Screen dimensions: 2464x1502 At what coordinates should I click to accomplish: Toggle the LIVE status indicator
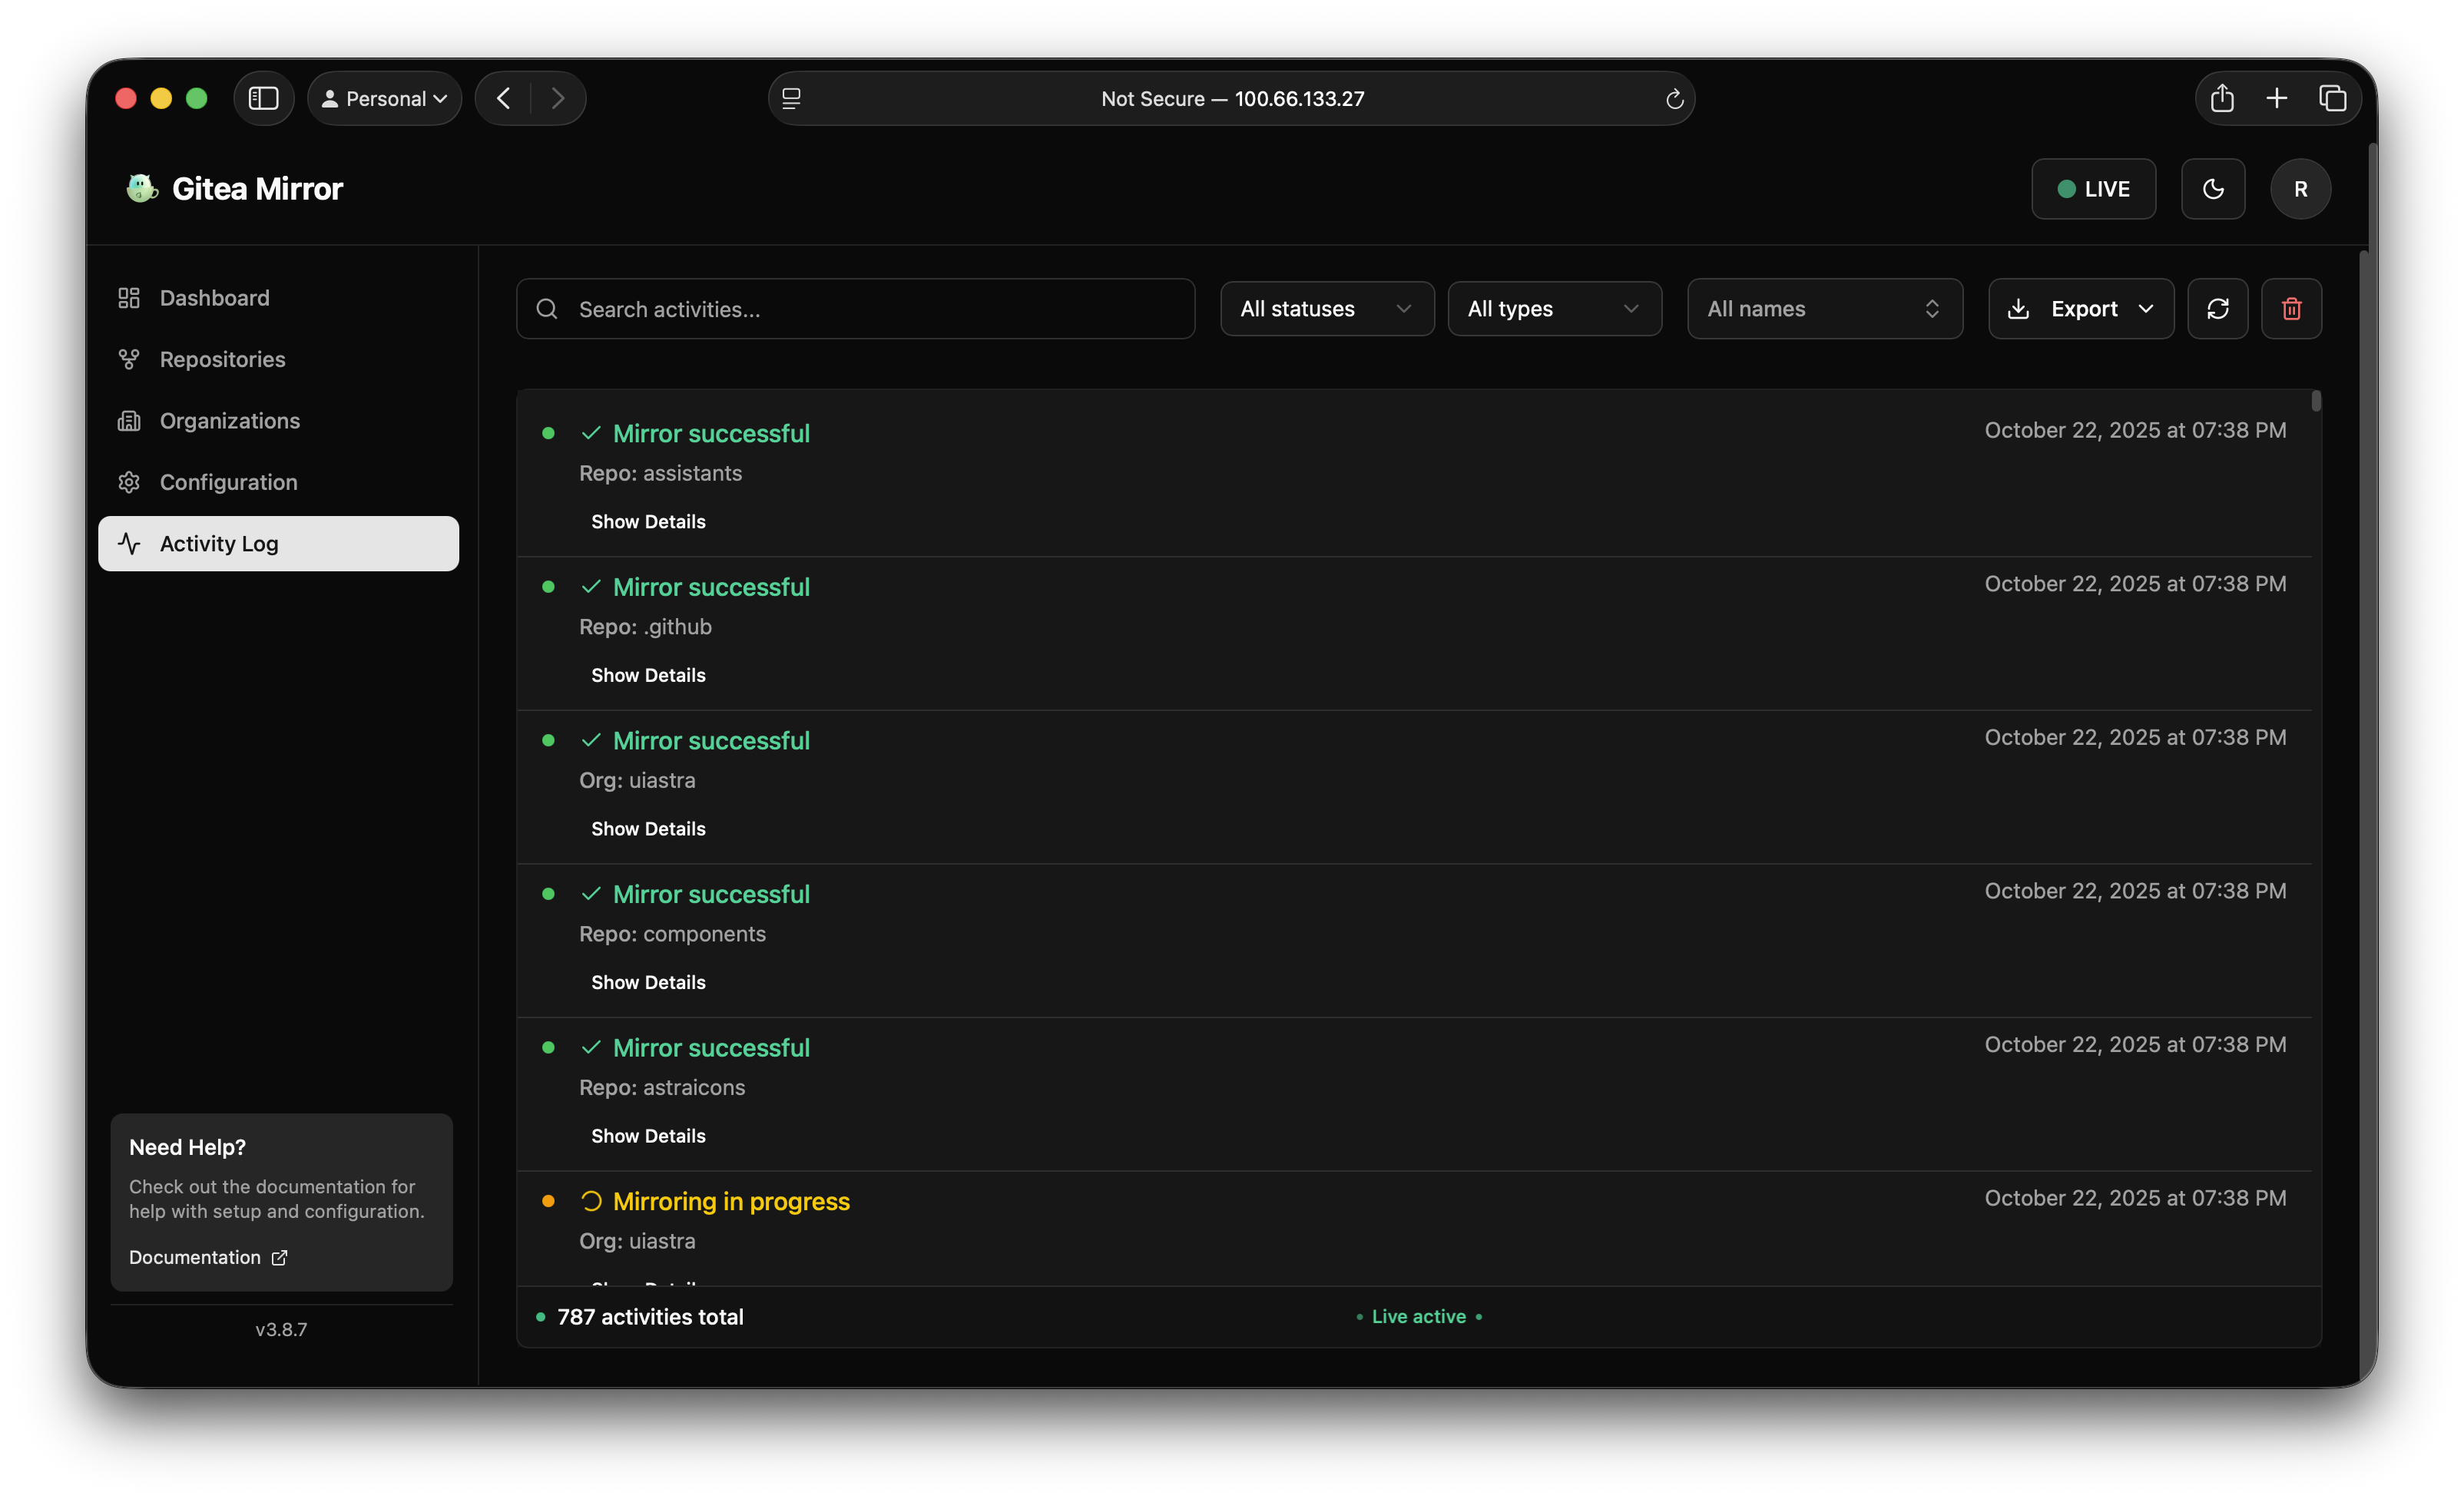2093,188
